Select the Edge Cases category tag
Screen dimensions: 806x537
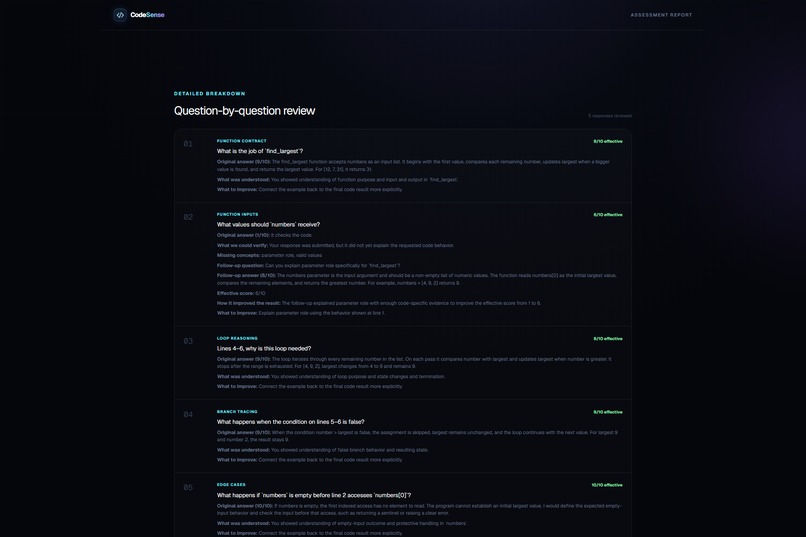[231, 485]
